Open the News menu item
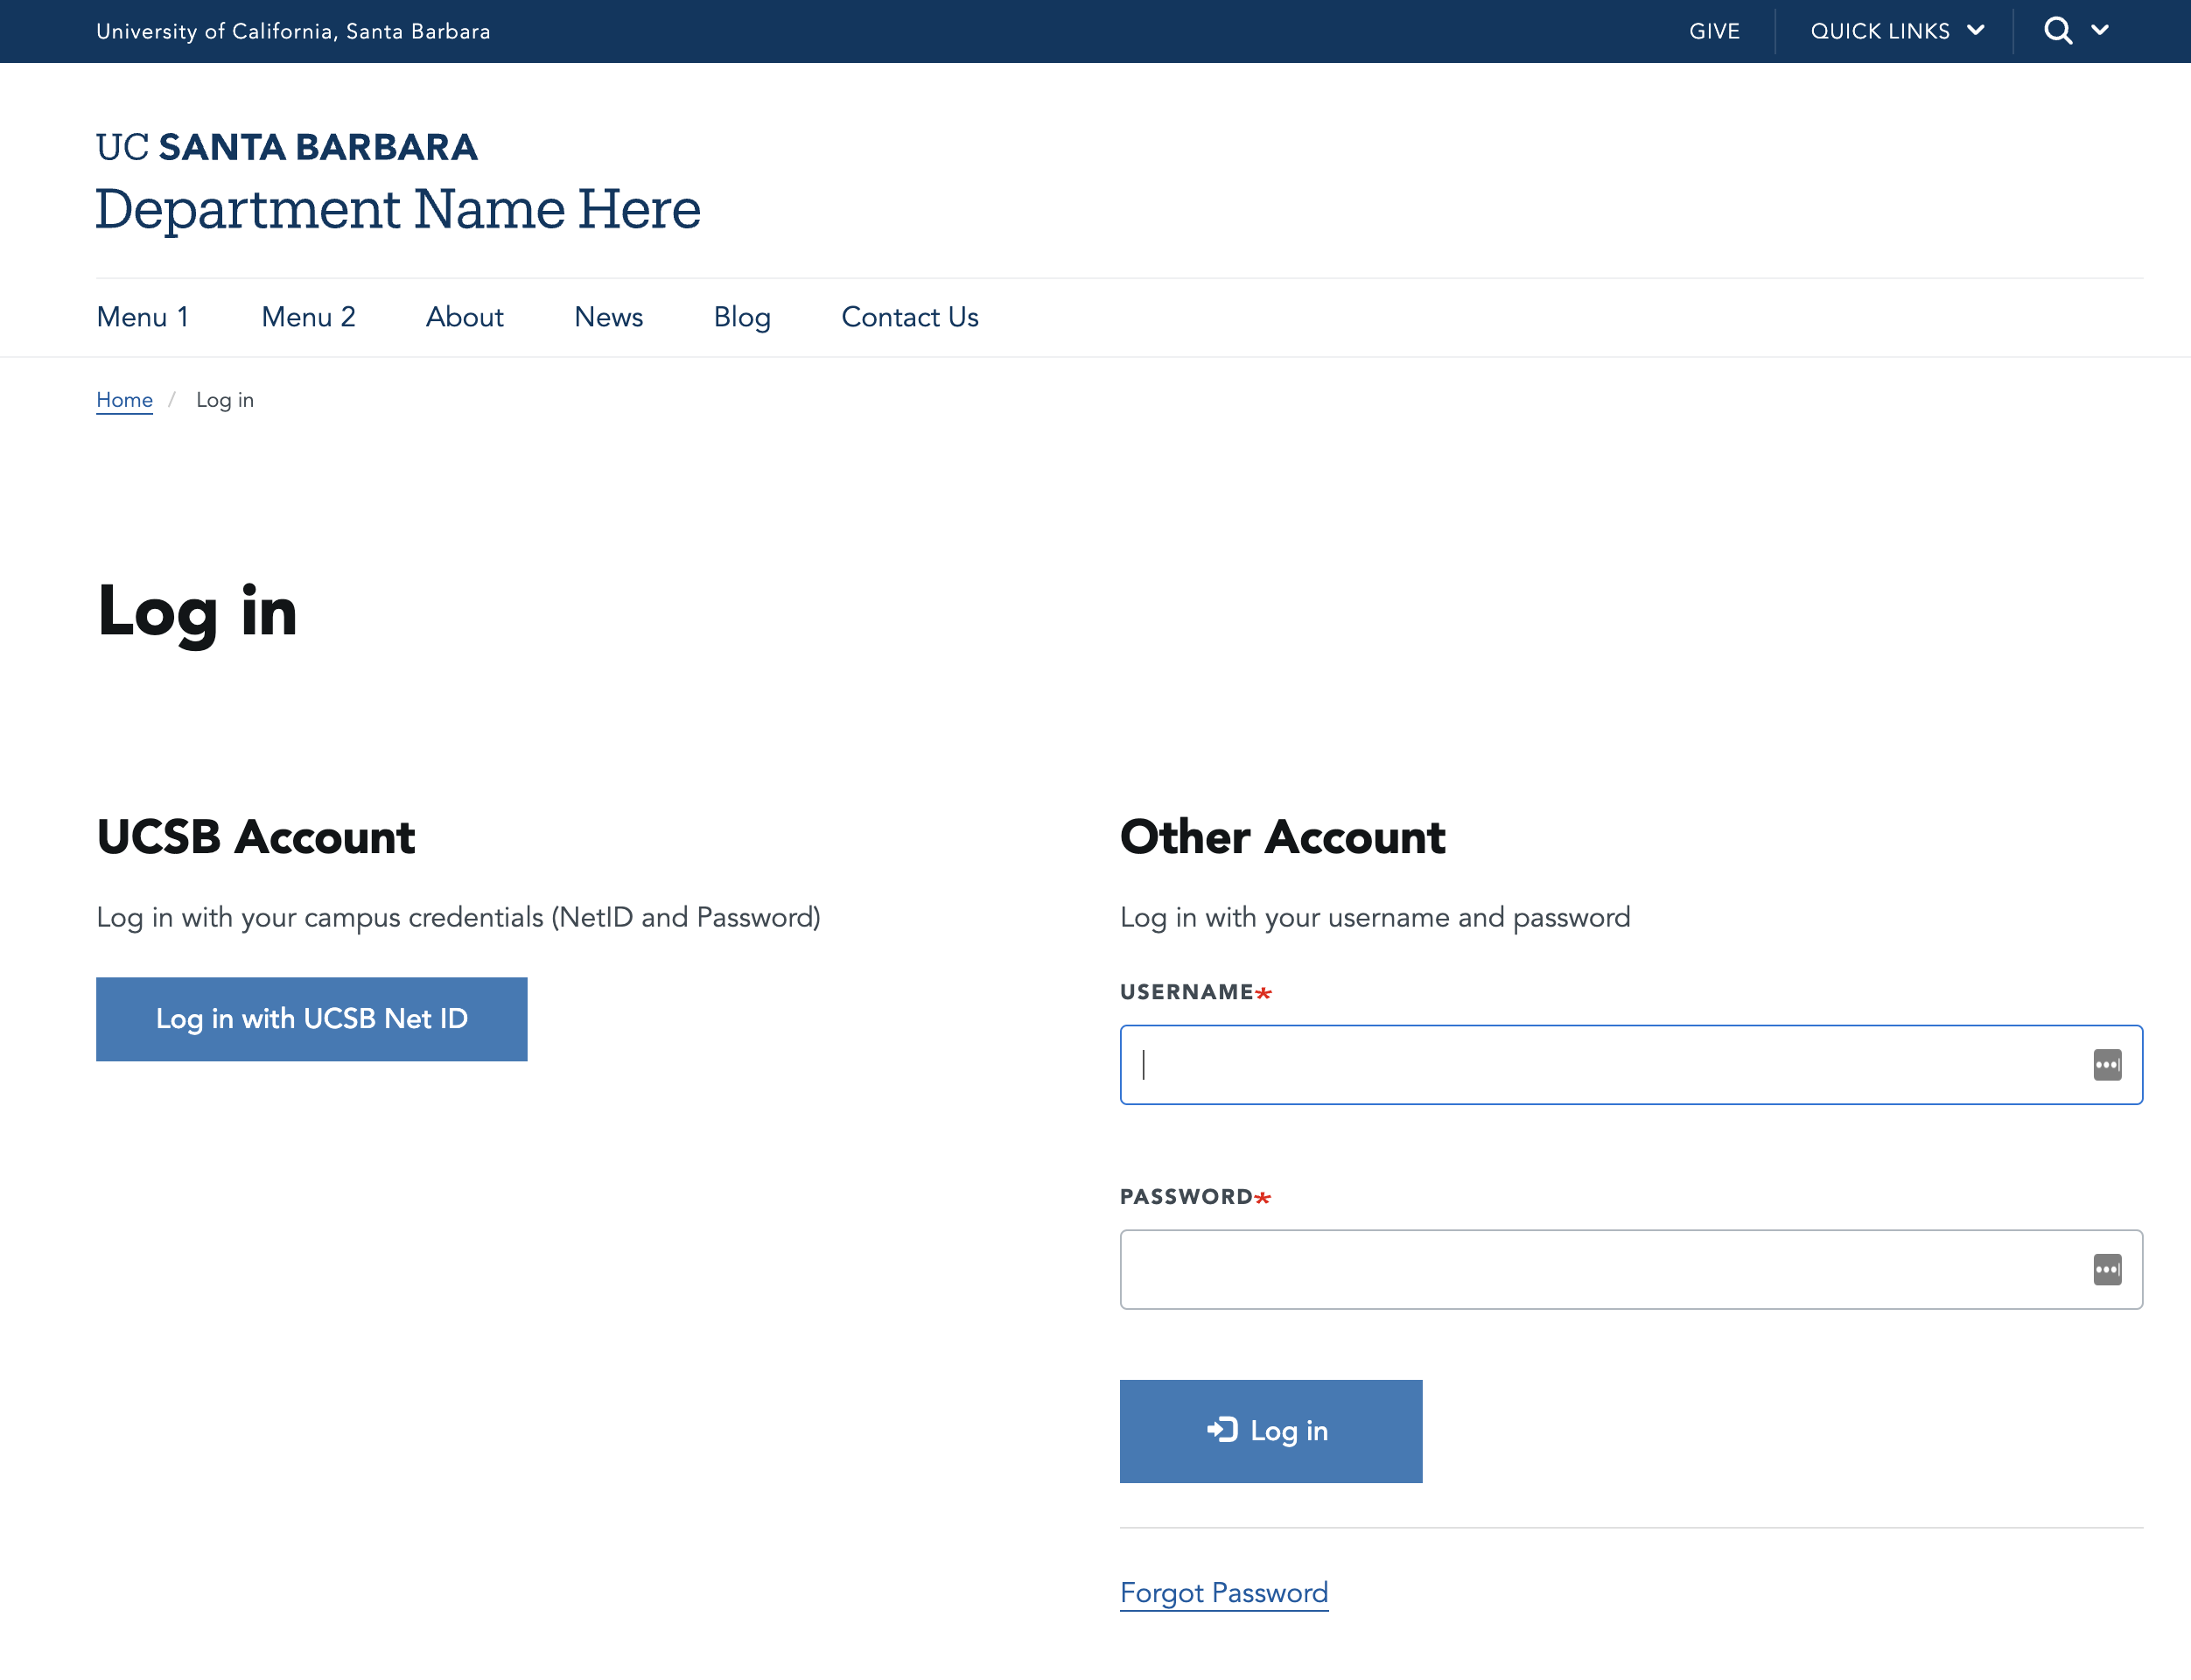The height and width of the screenshot is (1680, 2191). pyautogui.click(x=608, y=317)
